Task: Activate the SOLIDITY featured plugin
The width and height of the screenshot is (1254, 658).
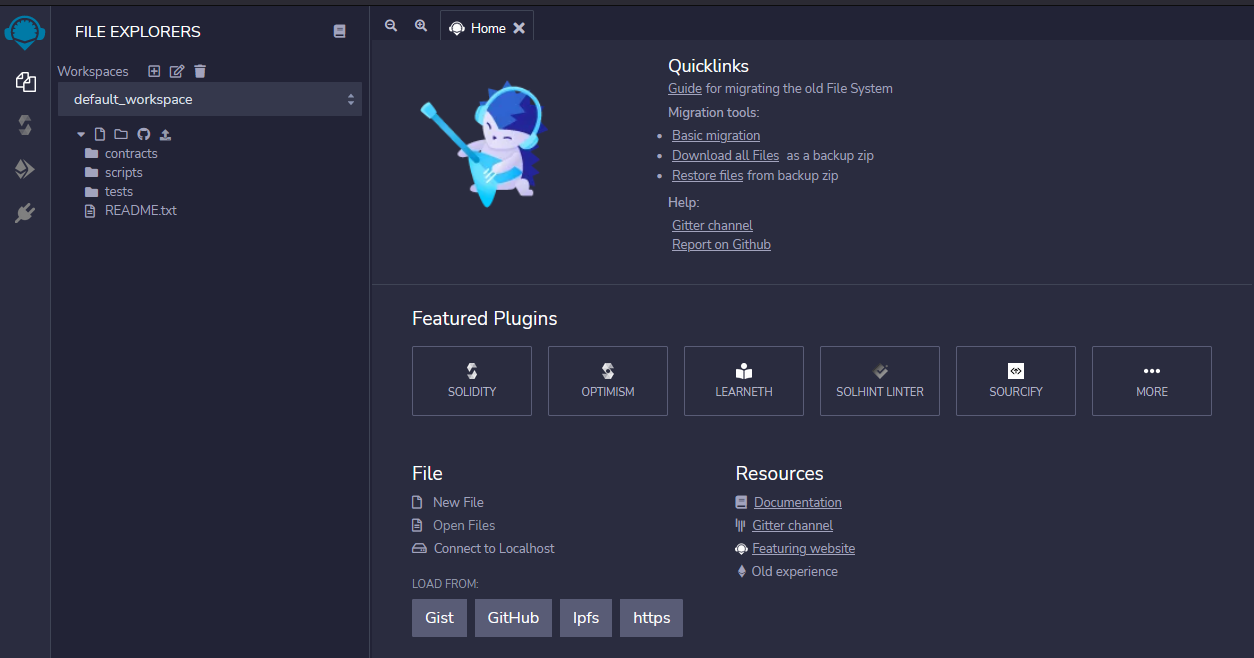Action: 472,381
